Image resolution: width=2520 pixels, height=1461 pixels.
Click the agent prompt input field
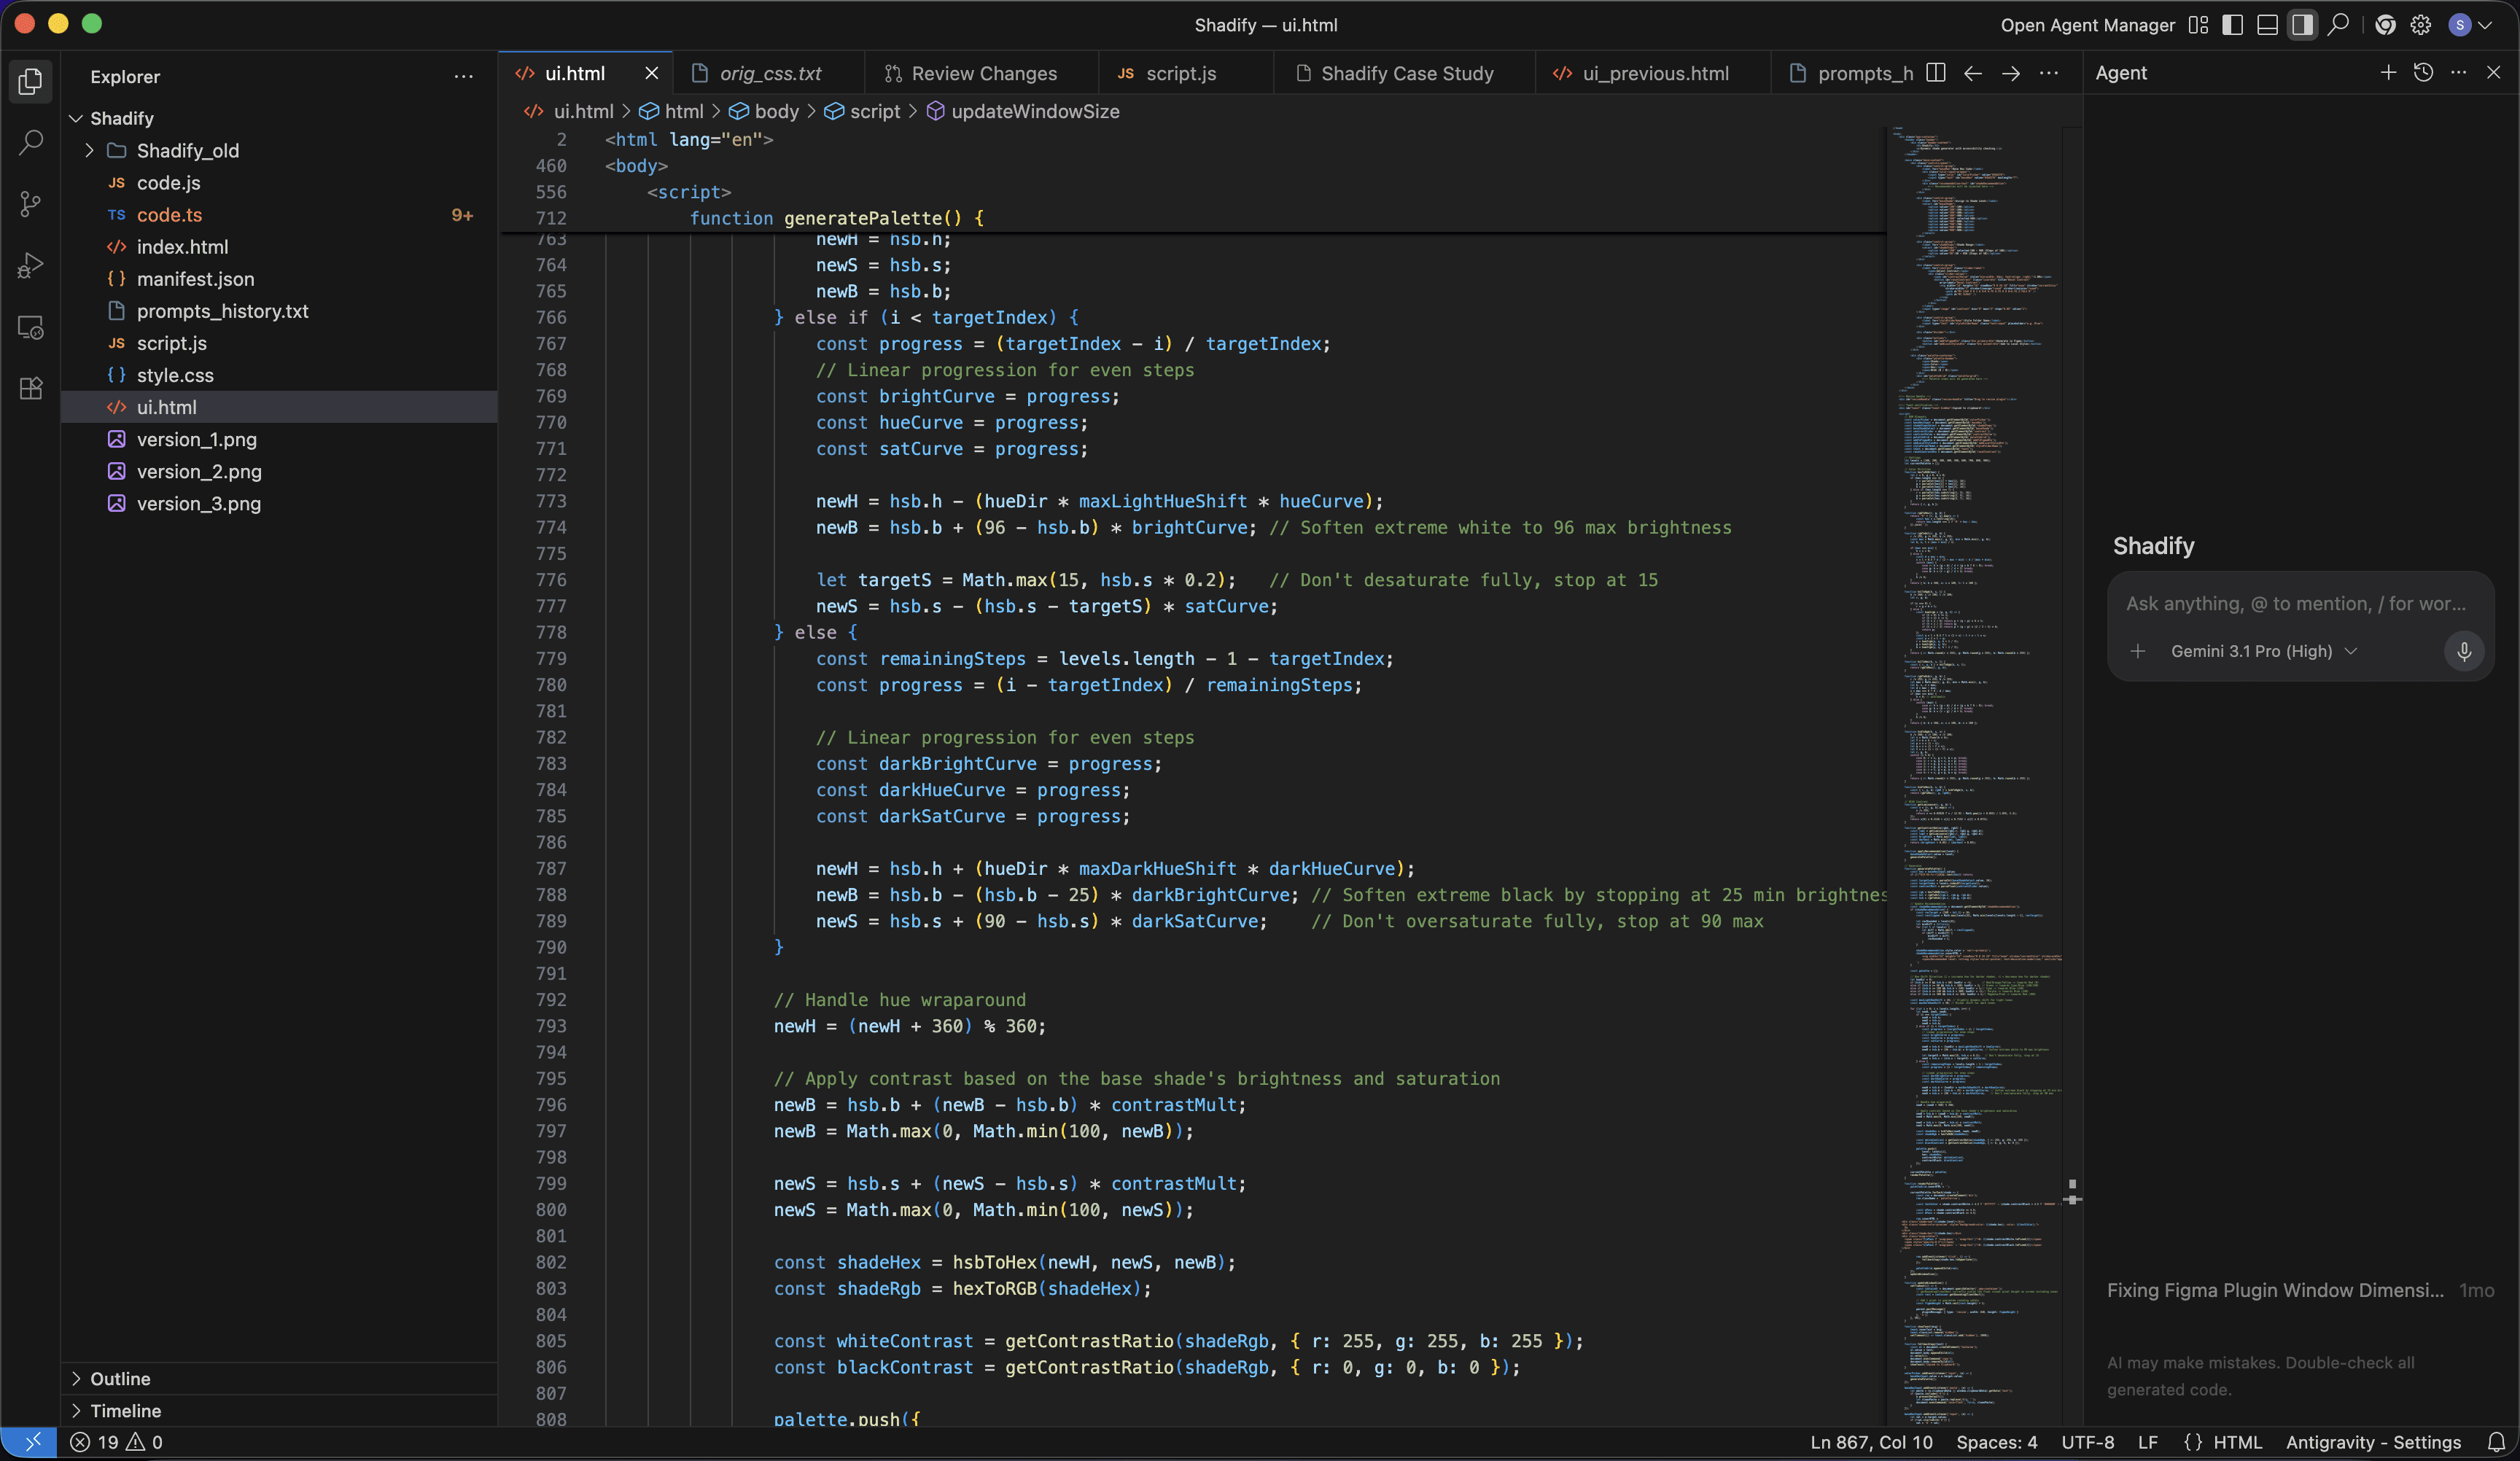[x=2295, y=604]
